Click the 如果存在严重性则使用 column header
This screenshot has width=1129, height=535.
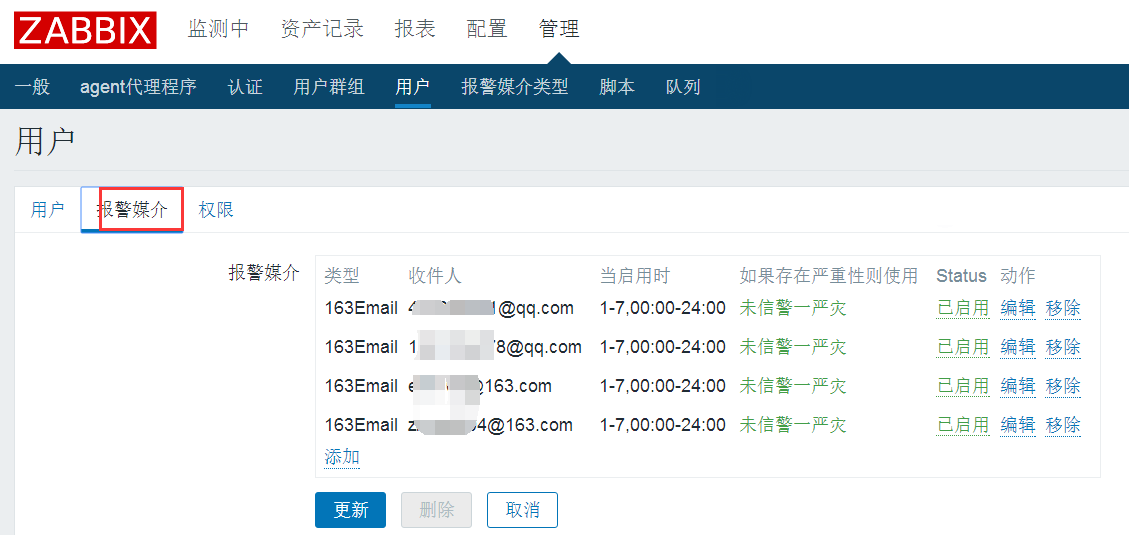[829, 275]
